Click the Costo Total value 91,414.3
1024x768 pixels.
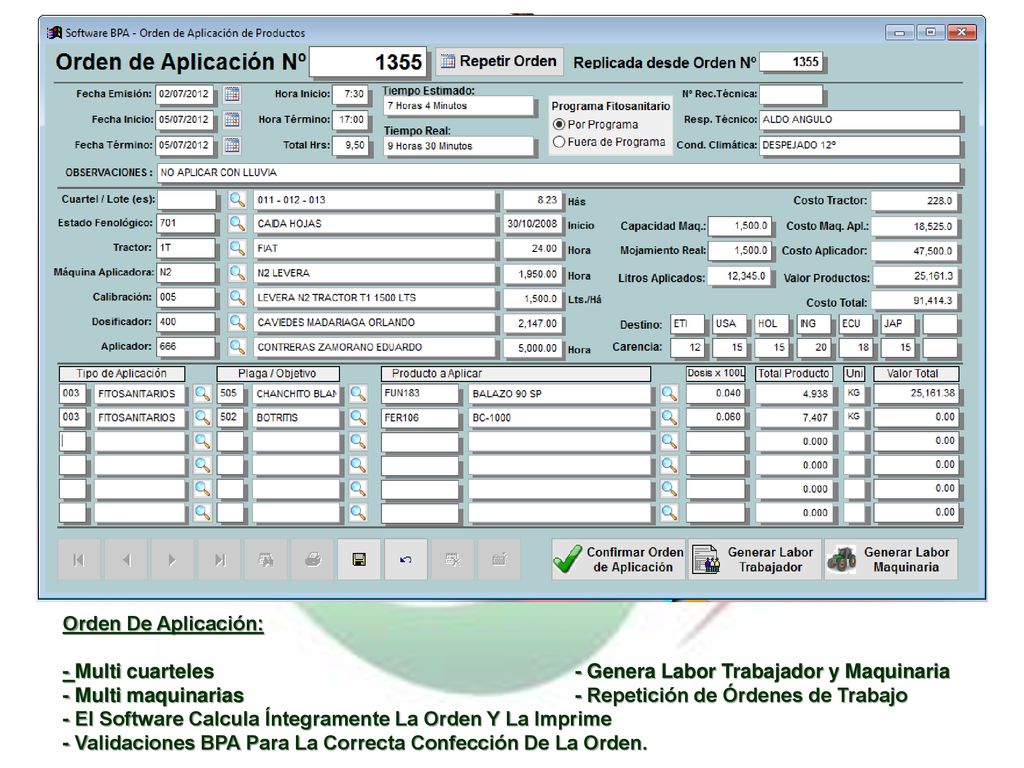tap(914, 301)
